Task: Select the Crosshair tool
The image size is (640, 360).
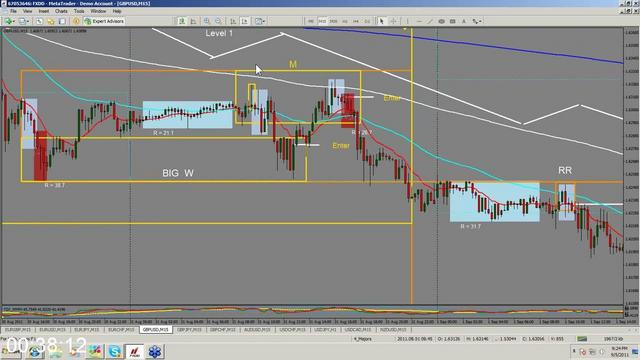Action: 393,21
